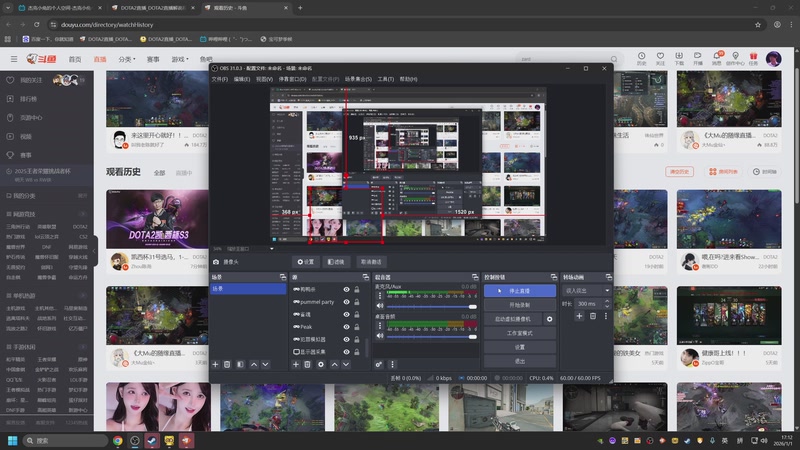The width and height of the screenshot is (800, 450).
Task: Open virtual camera settings gear icon
Action: click(549, 319)
